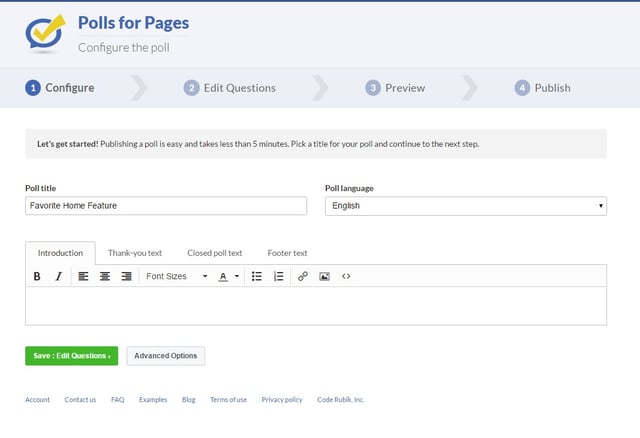The width and height of the screenshot is (640, 438).
Task: Toggle bold formatting in editor
Action: pos(37,276)
